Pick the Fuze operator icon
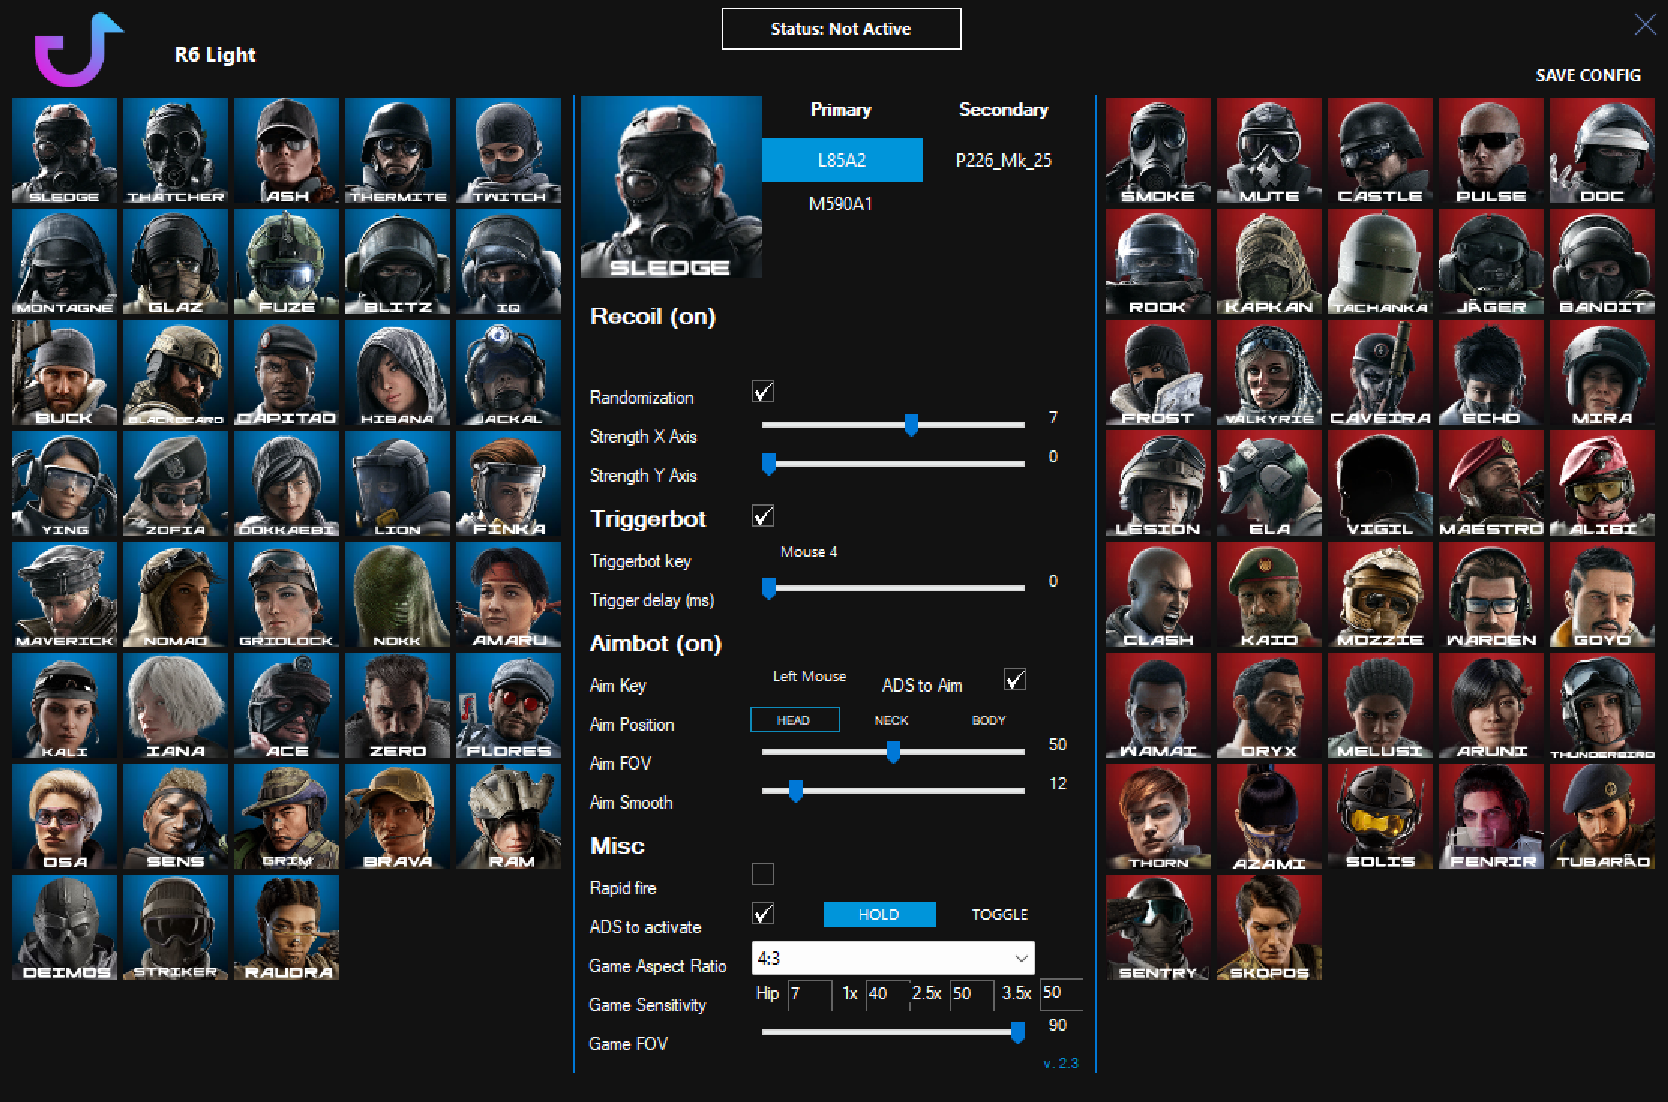 [x=286, y=262]
